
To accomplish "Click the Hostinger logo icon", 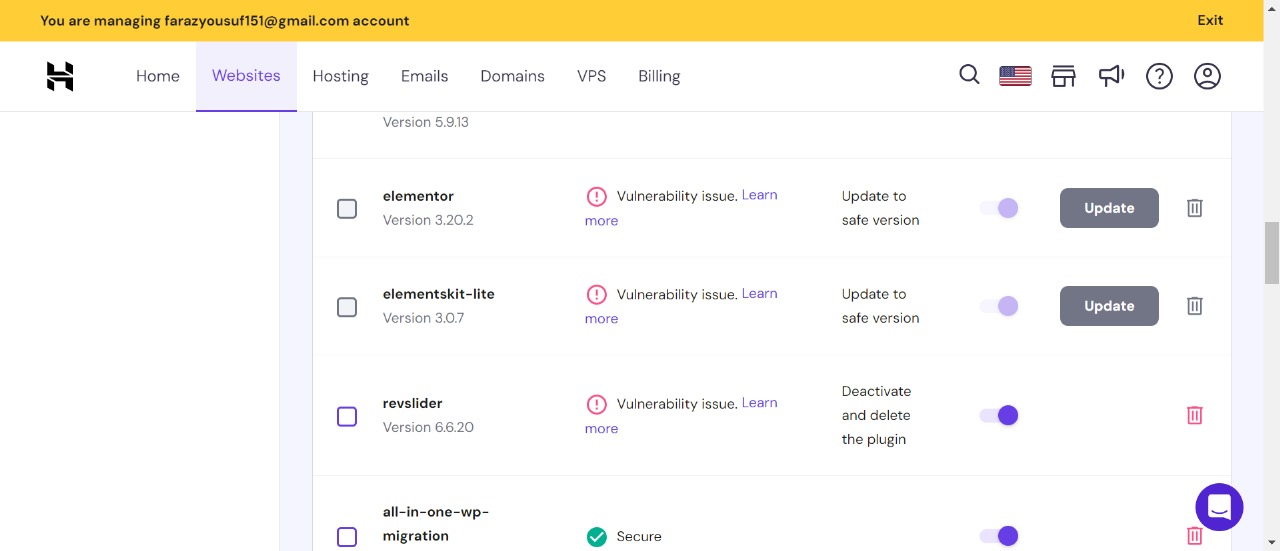I will point(60,76).
